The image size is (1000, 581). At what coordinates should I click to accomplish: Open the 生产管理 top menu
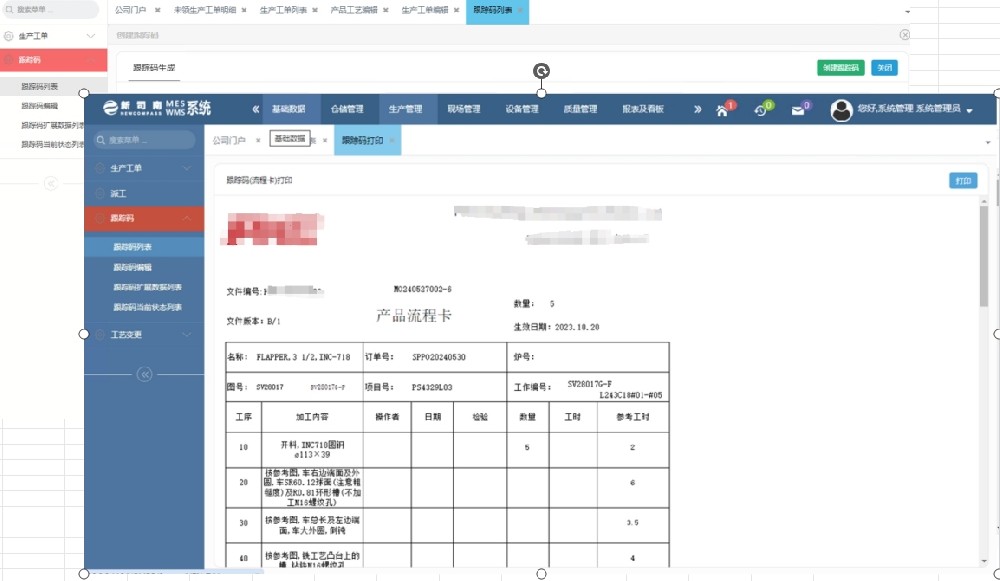pyautogui.click(x=406, y=109)
